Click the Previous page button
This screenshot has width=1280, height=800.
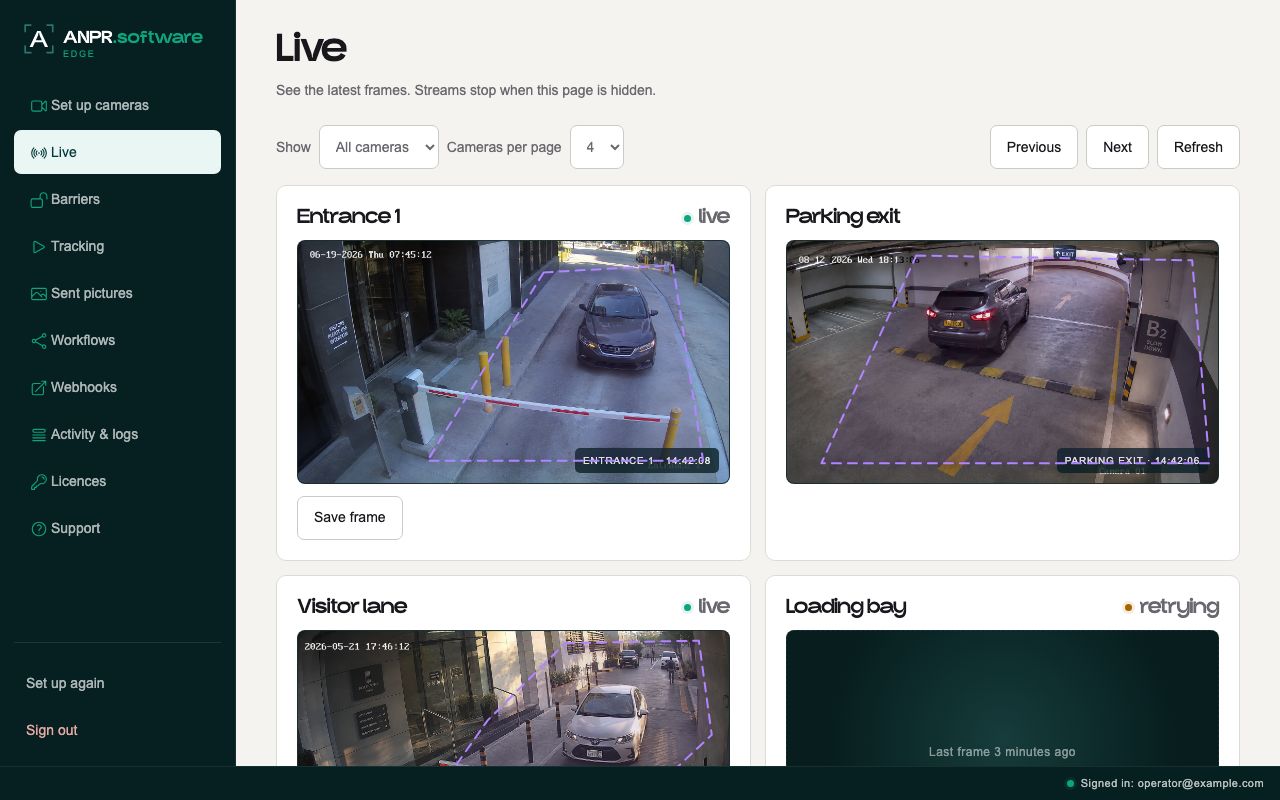[x=1034, y=147]
